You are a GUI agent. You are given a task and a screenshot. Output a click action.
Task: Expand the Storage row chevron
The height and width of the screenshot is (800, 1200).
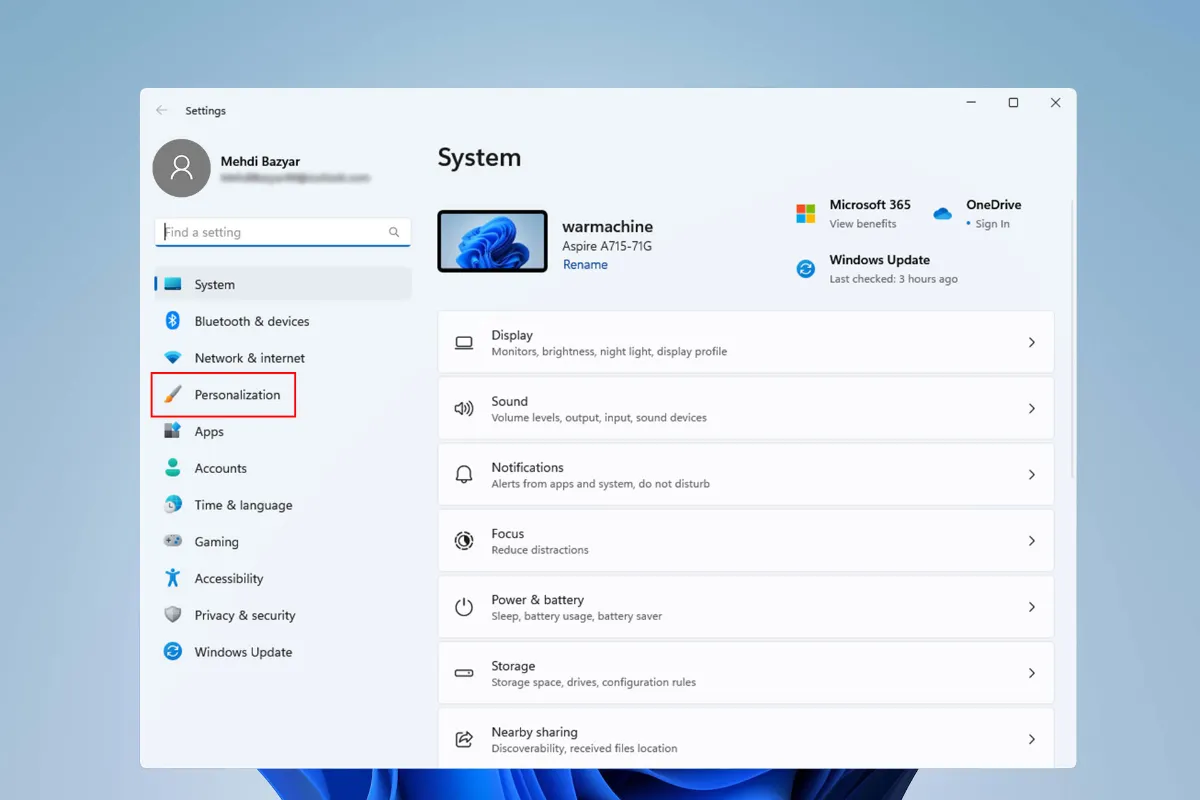(x=1031, y=673)
